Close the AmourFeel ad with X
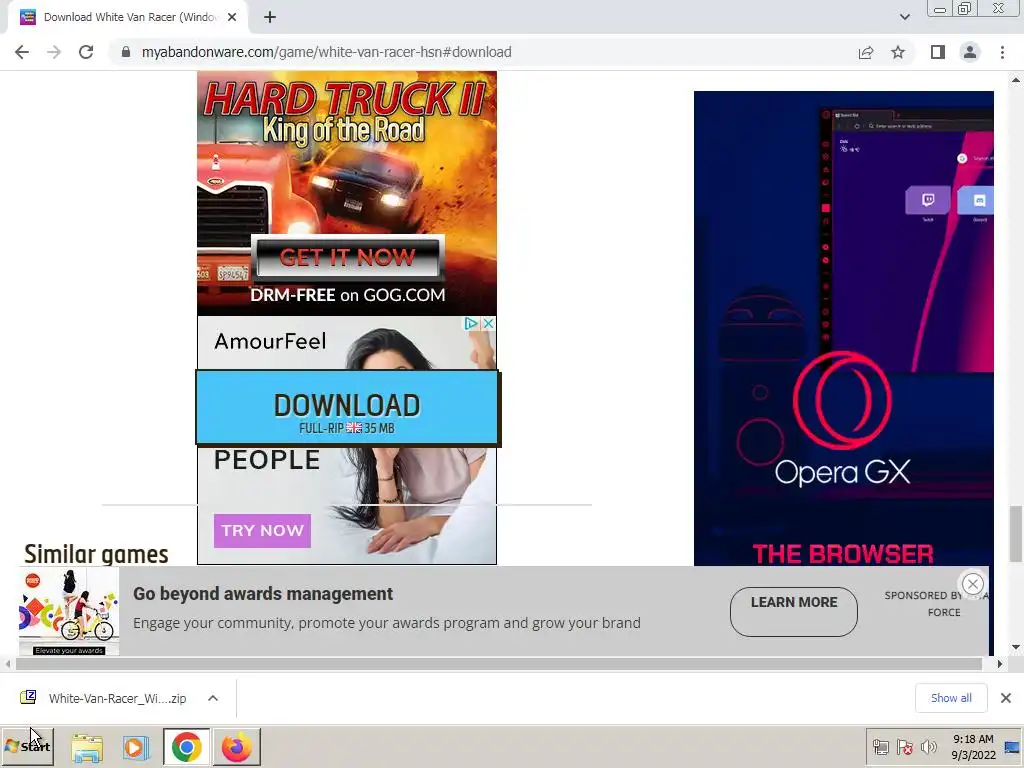The image size is (1024, 768). pyautogui.click(x=488, y=323)
